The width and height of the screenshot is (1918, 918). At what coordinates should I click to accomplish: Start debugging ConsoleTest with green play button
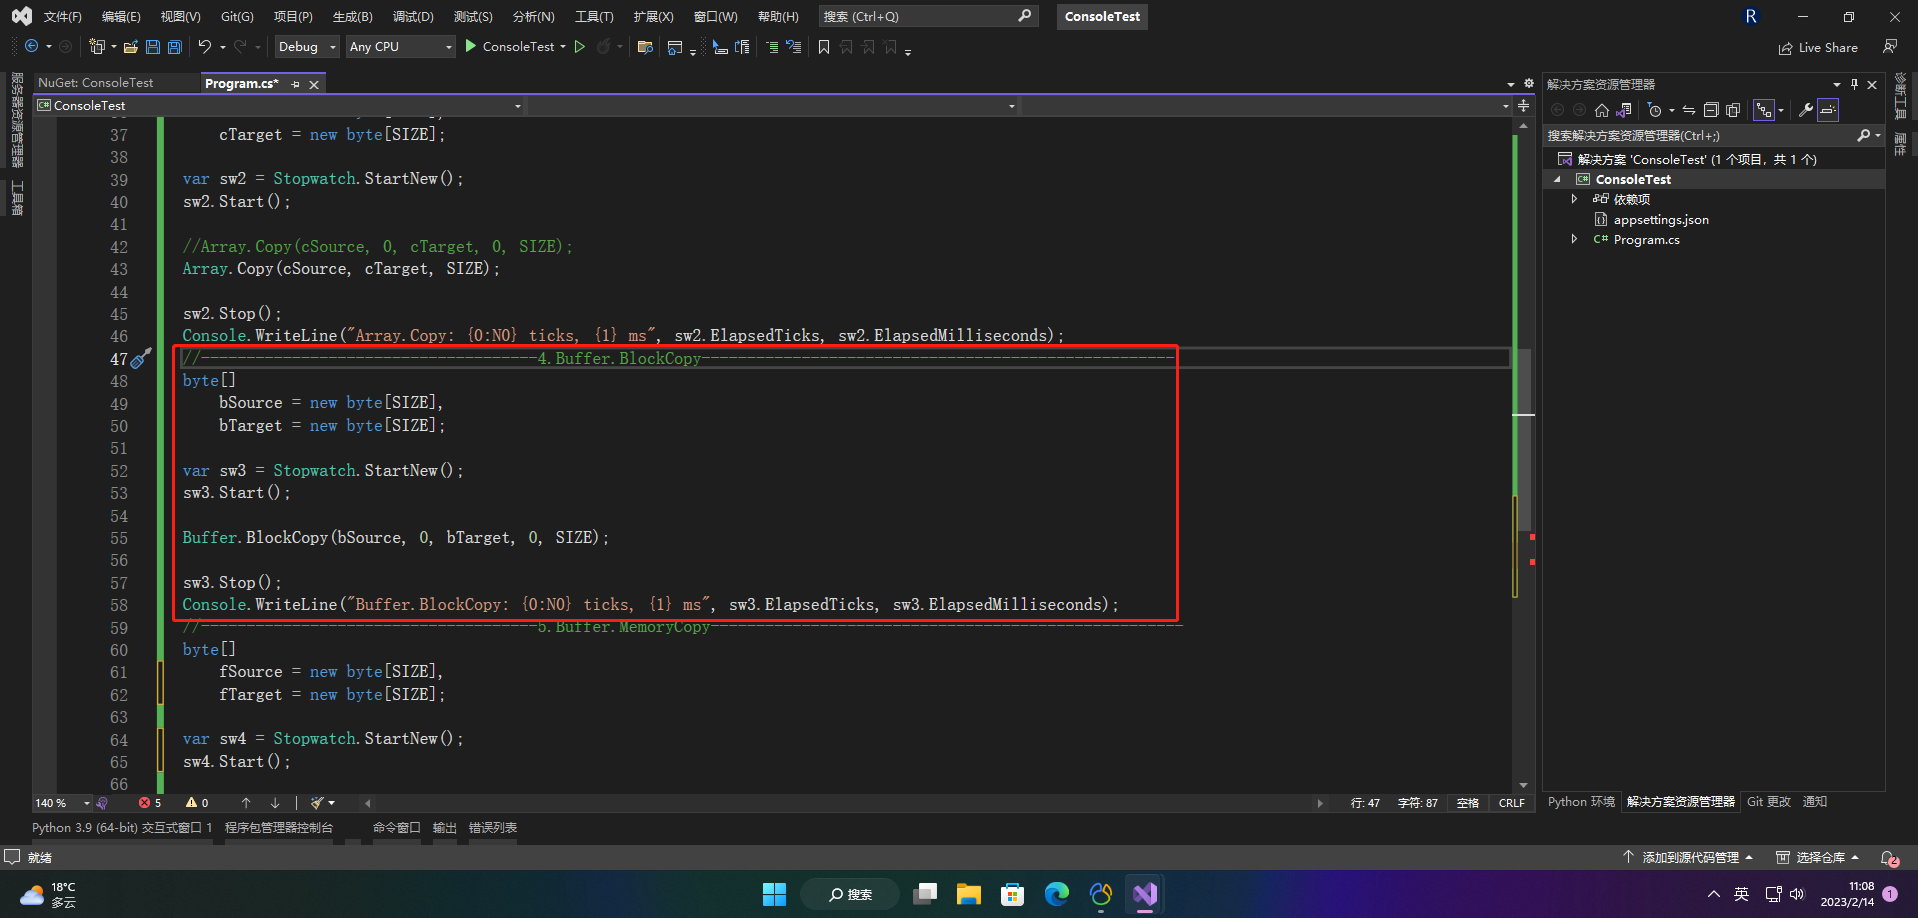[471, 47]
